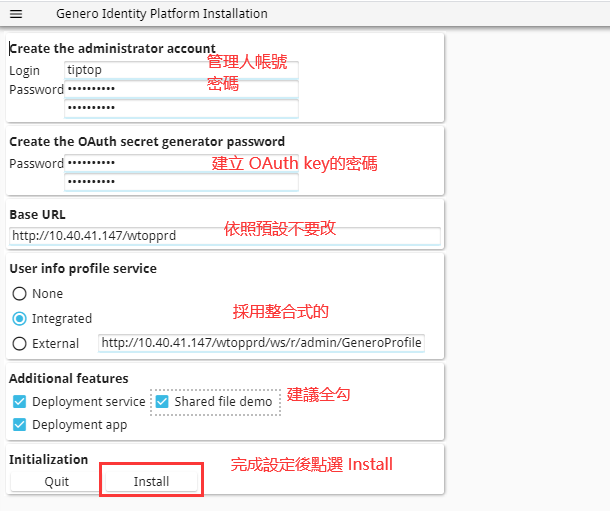Open the hamburger menu icon
Screen dimensions: 610x511
point(16,14)
